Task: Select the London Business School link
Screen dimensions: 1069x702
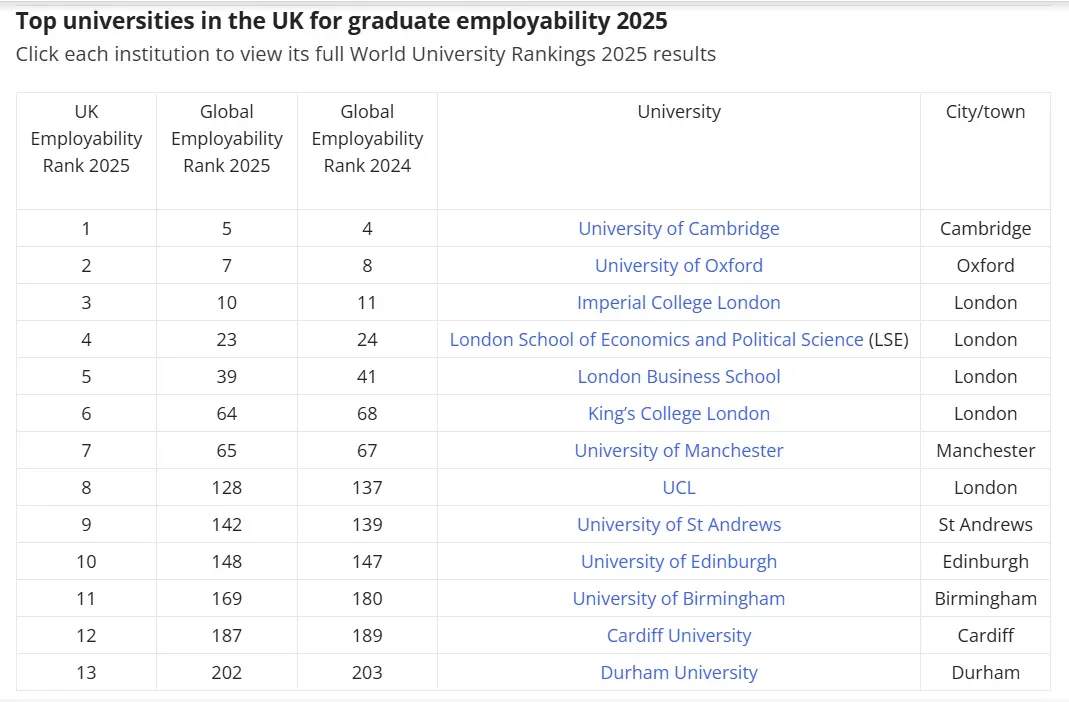Action: 678,377
